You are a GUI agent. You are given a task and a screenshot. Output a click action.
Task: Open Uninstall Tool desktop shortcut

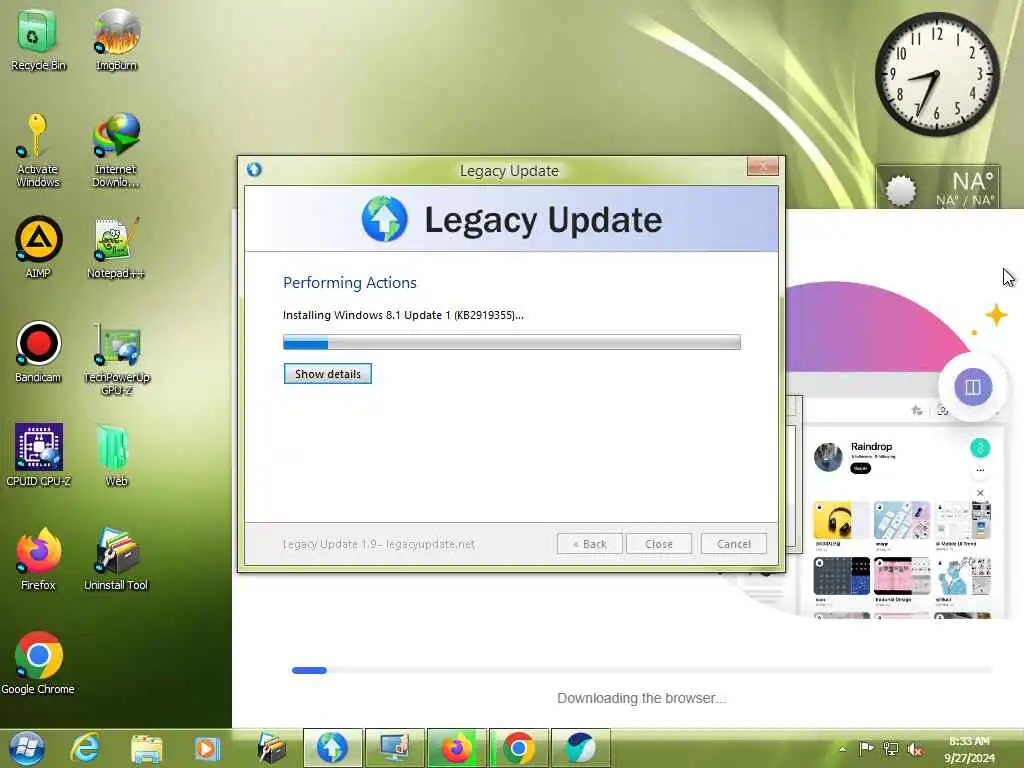click(x=116, y=559)
